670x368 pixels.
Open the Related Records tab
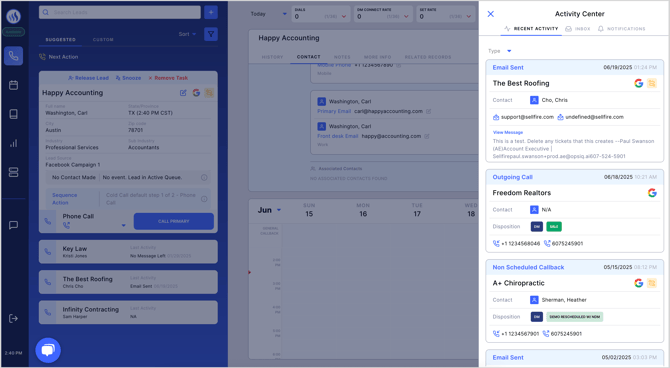click(x=428, y=57)
